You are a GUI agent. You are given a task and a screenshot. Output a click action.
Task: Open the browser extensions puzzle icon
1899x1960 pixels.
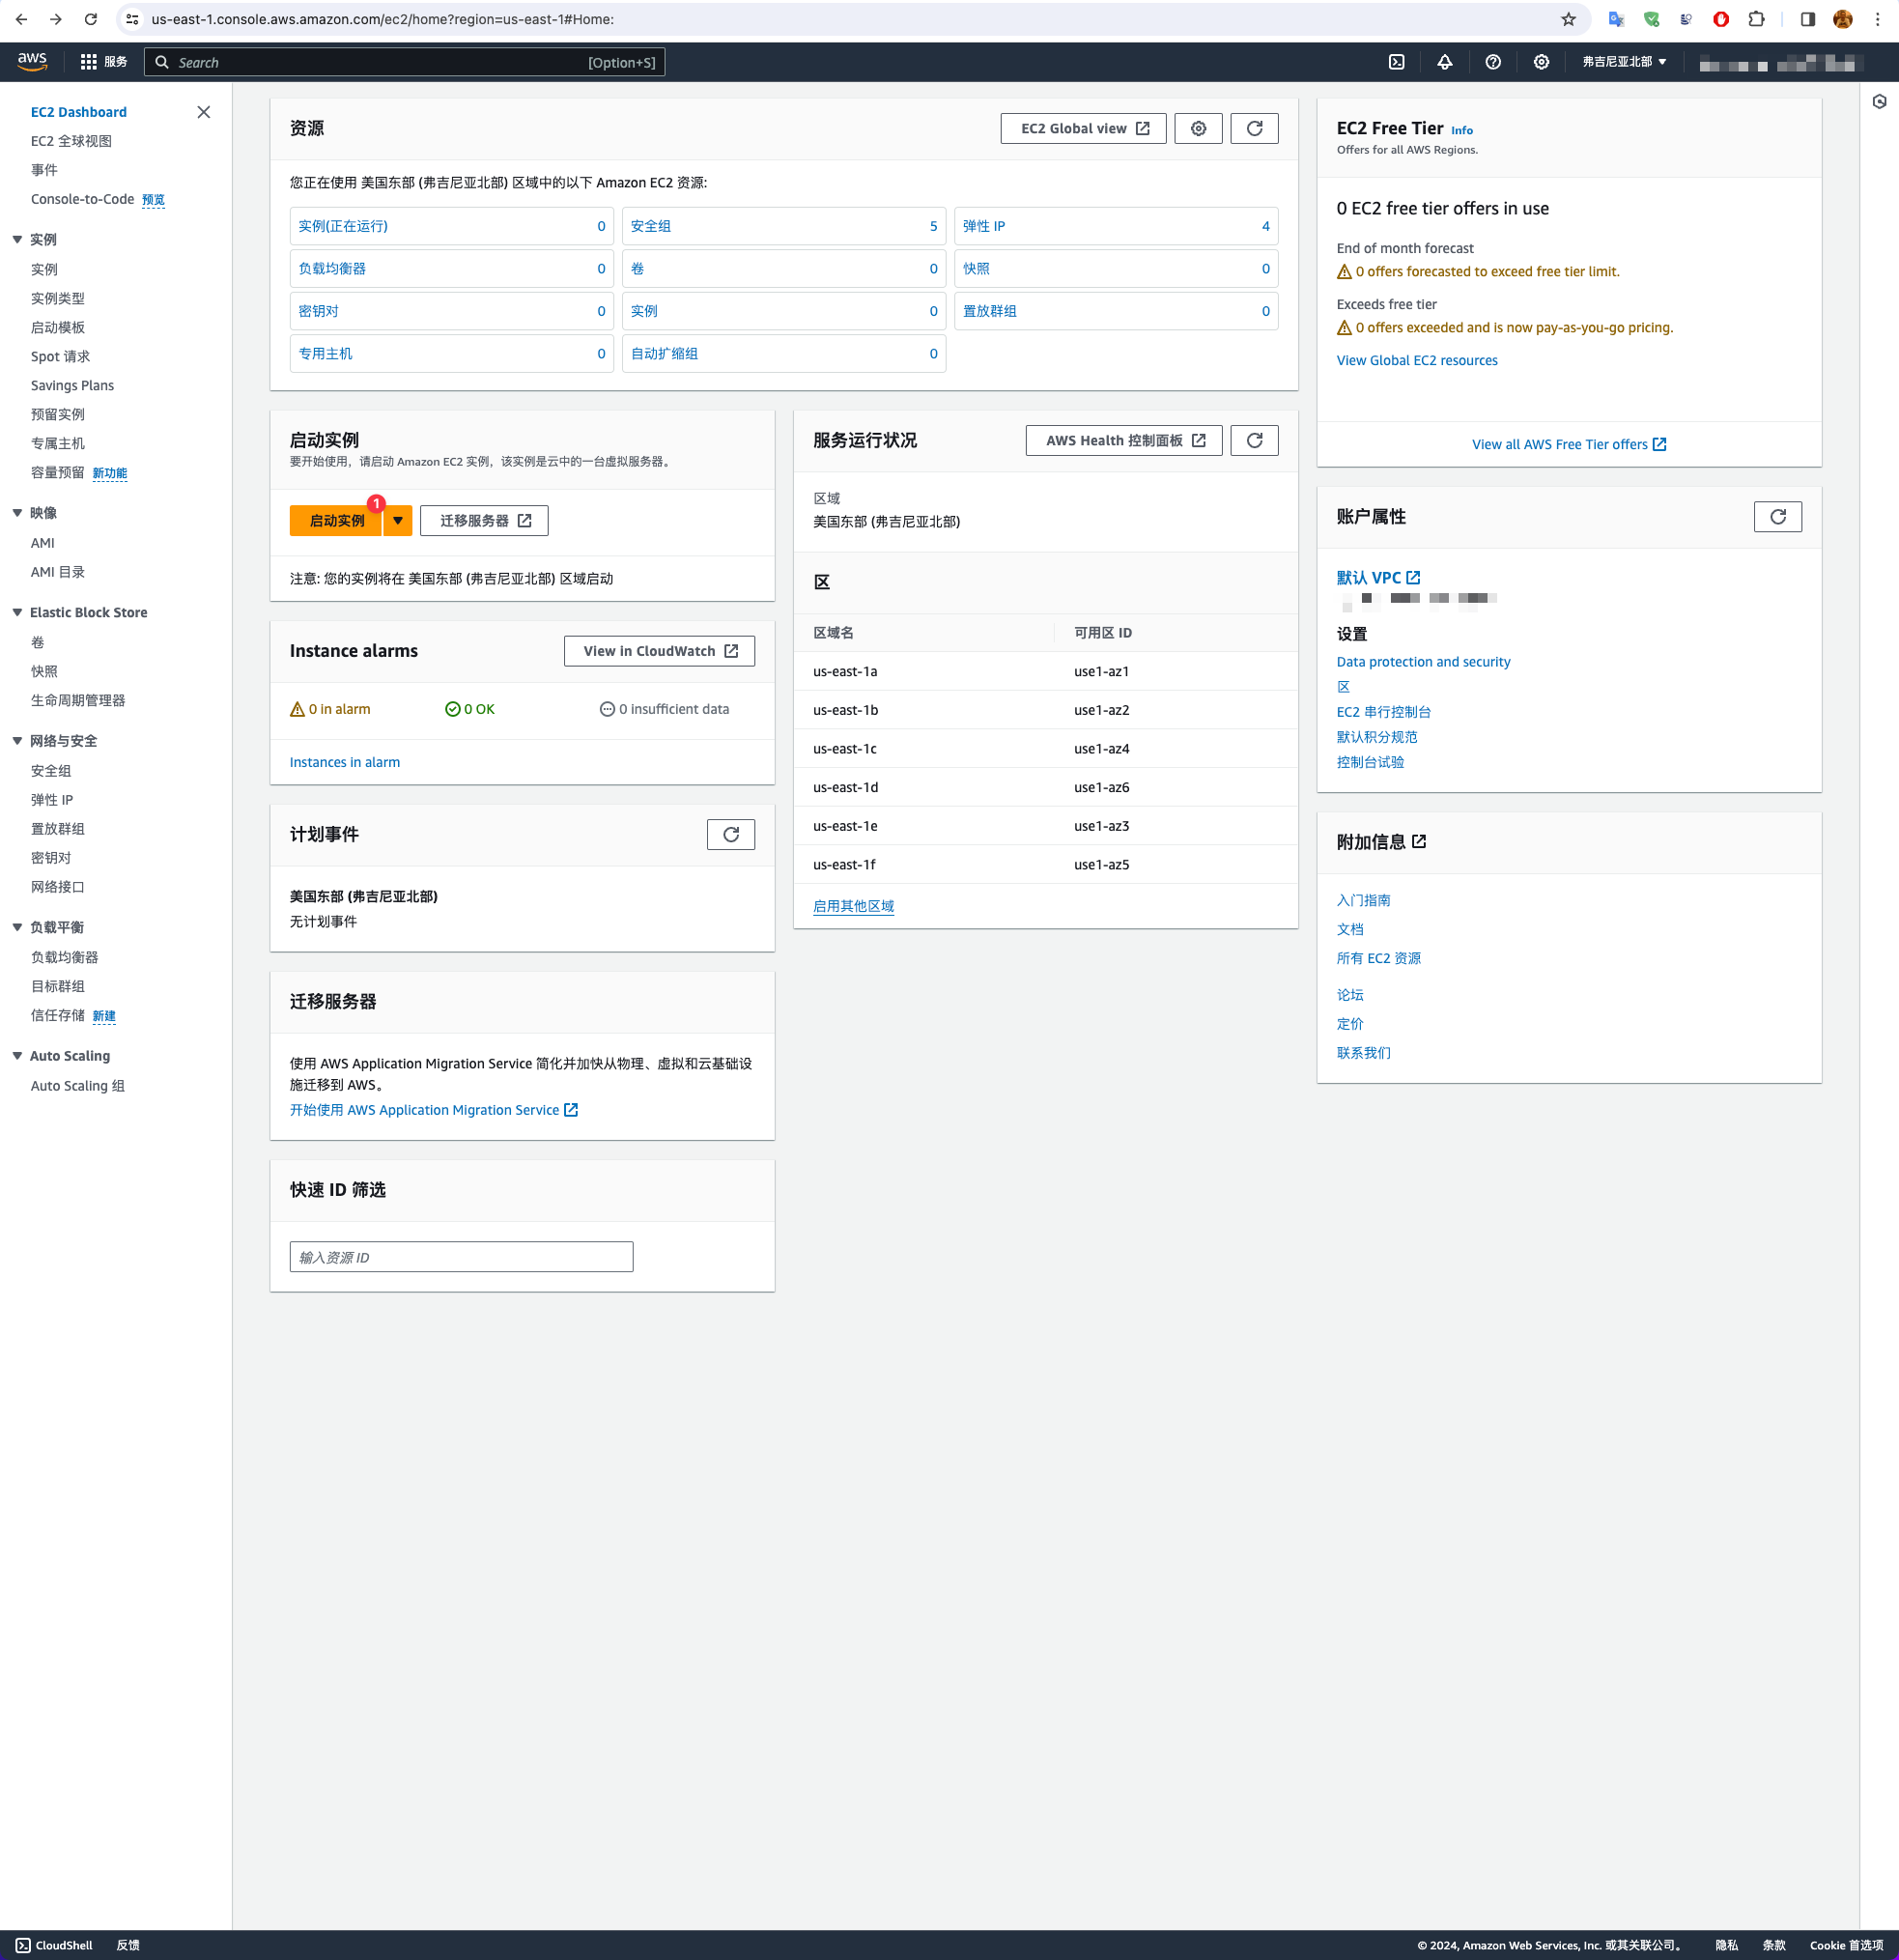click(x=1757, y=19)
